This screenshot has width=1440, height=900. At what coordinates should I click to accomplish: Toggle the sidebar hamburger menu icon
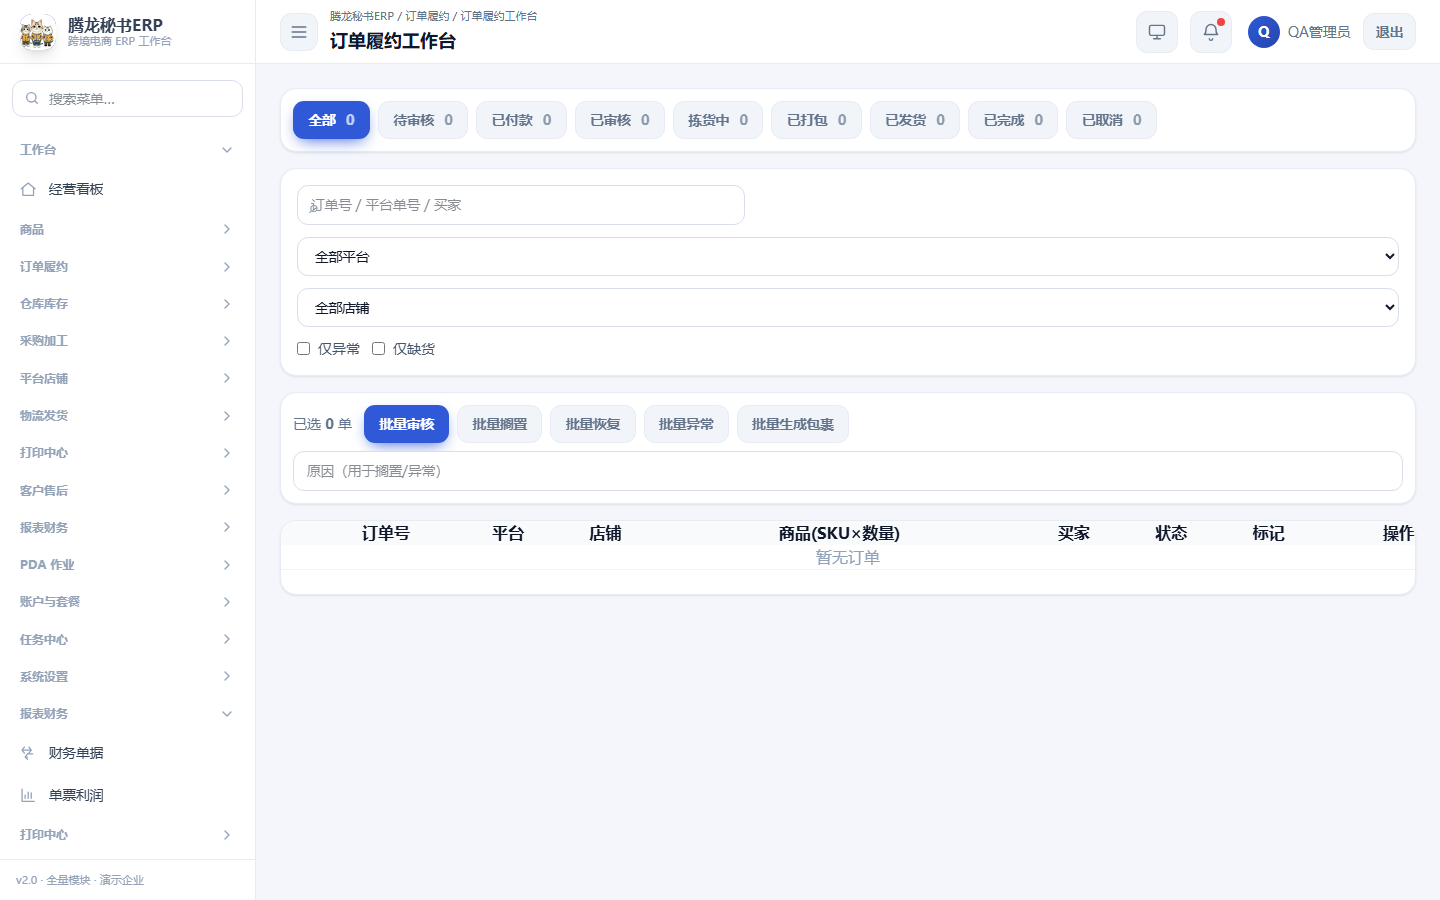click(299, 32)
